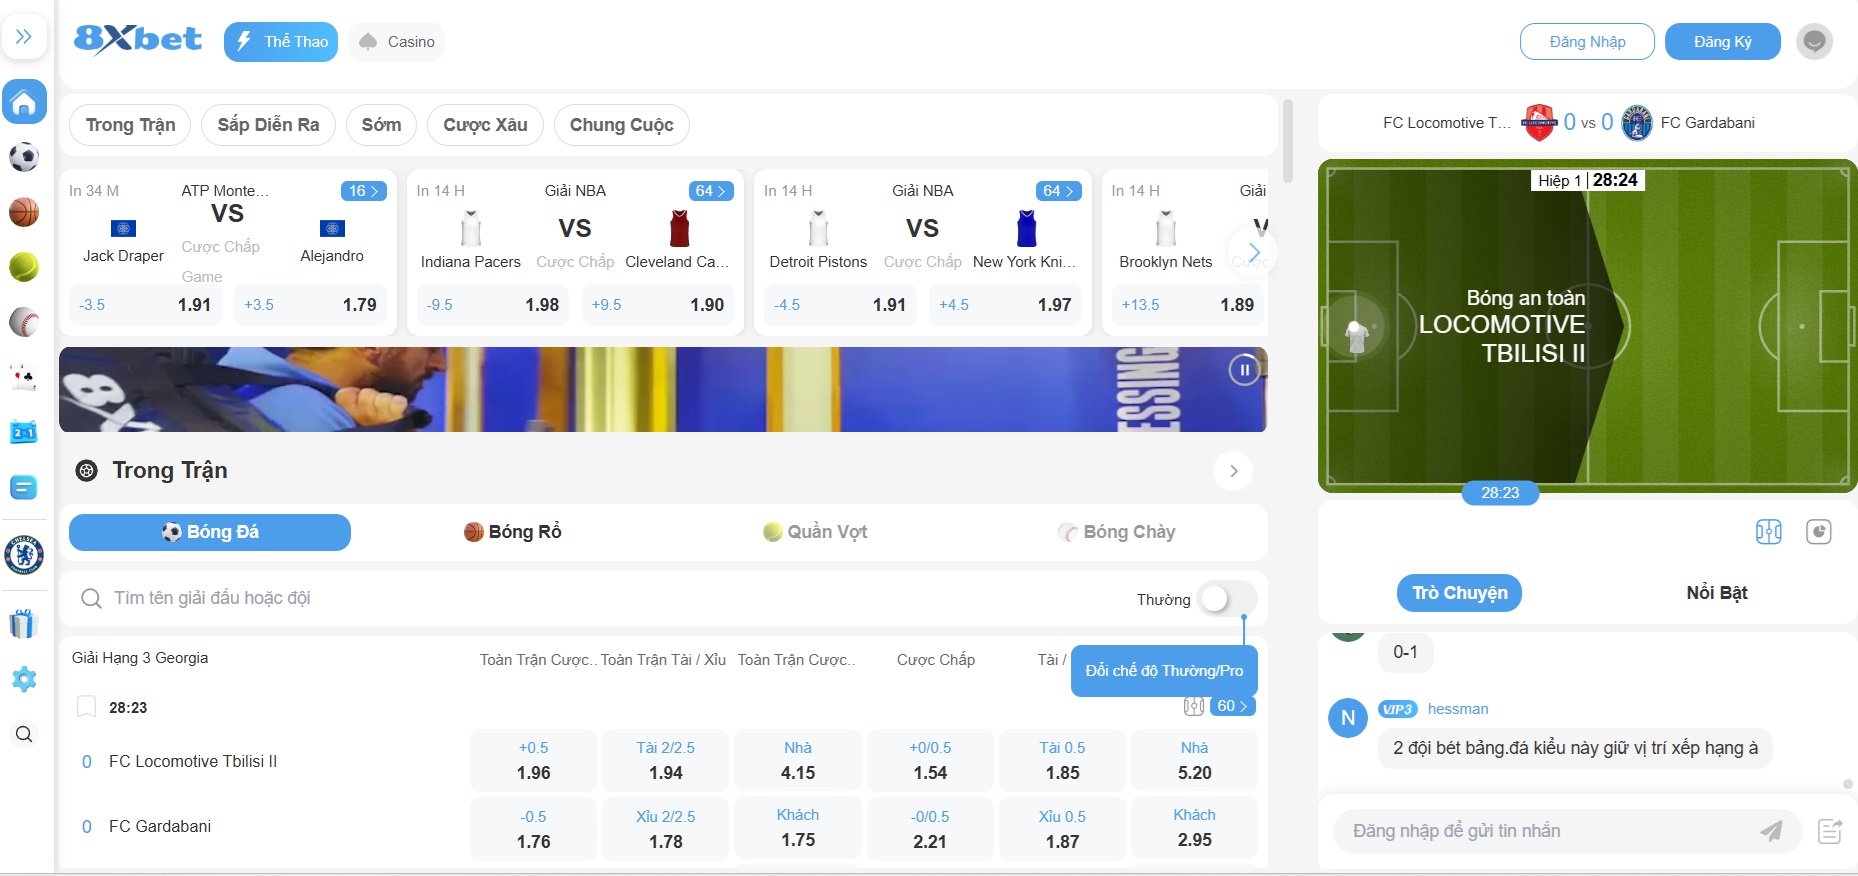Open the baseball sidebar icon
The height and width of the screenshot is (876, 1858).
[x=24, y=322]
